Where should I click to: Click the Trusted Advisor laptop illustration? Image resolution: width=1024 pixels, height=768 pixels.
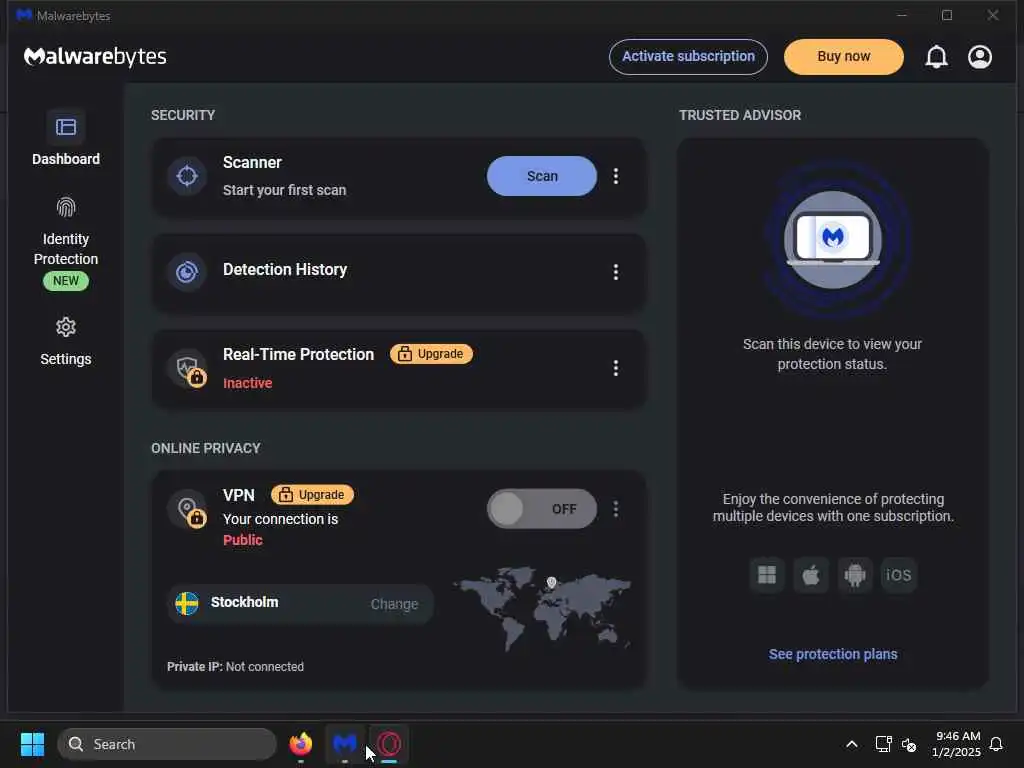pyautogui.click(x=833, y=239)
